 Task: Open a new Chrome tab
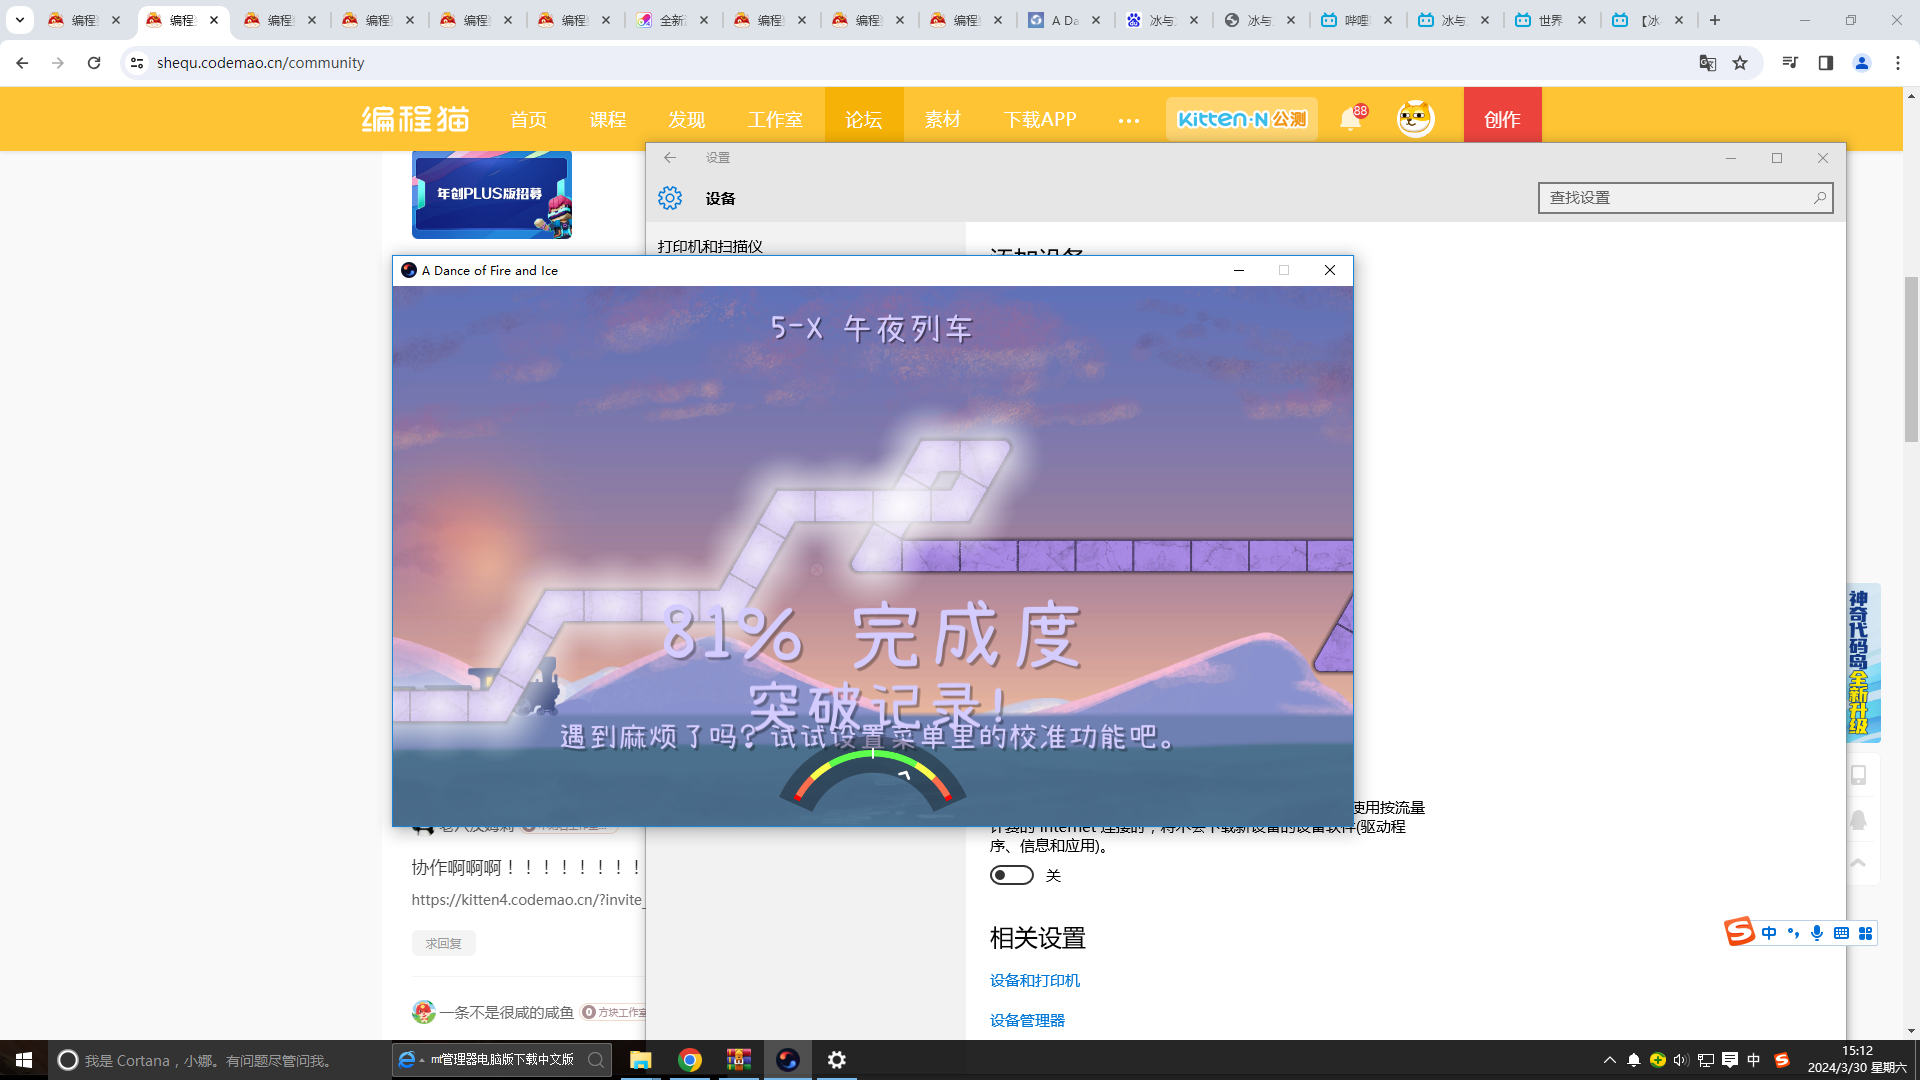[1715, 20]
